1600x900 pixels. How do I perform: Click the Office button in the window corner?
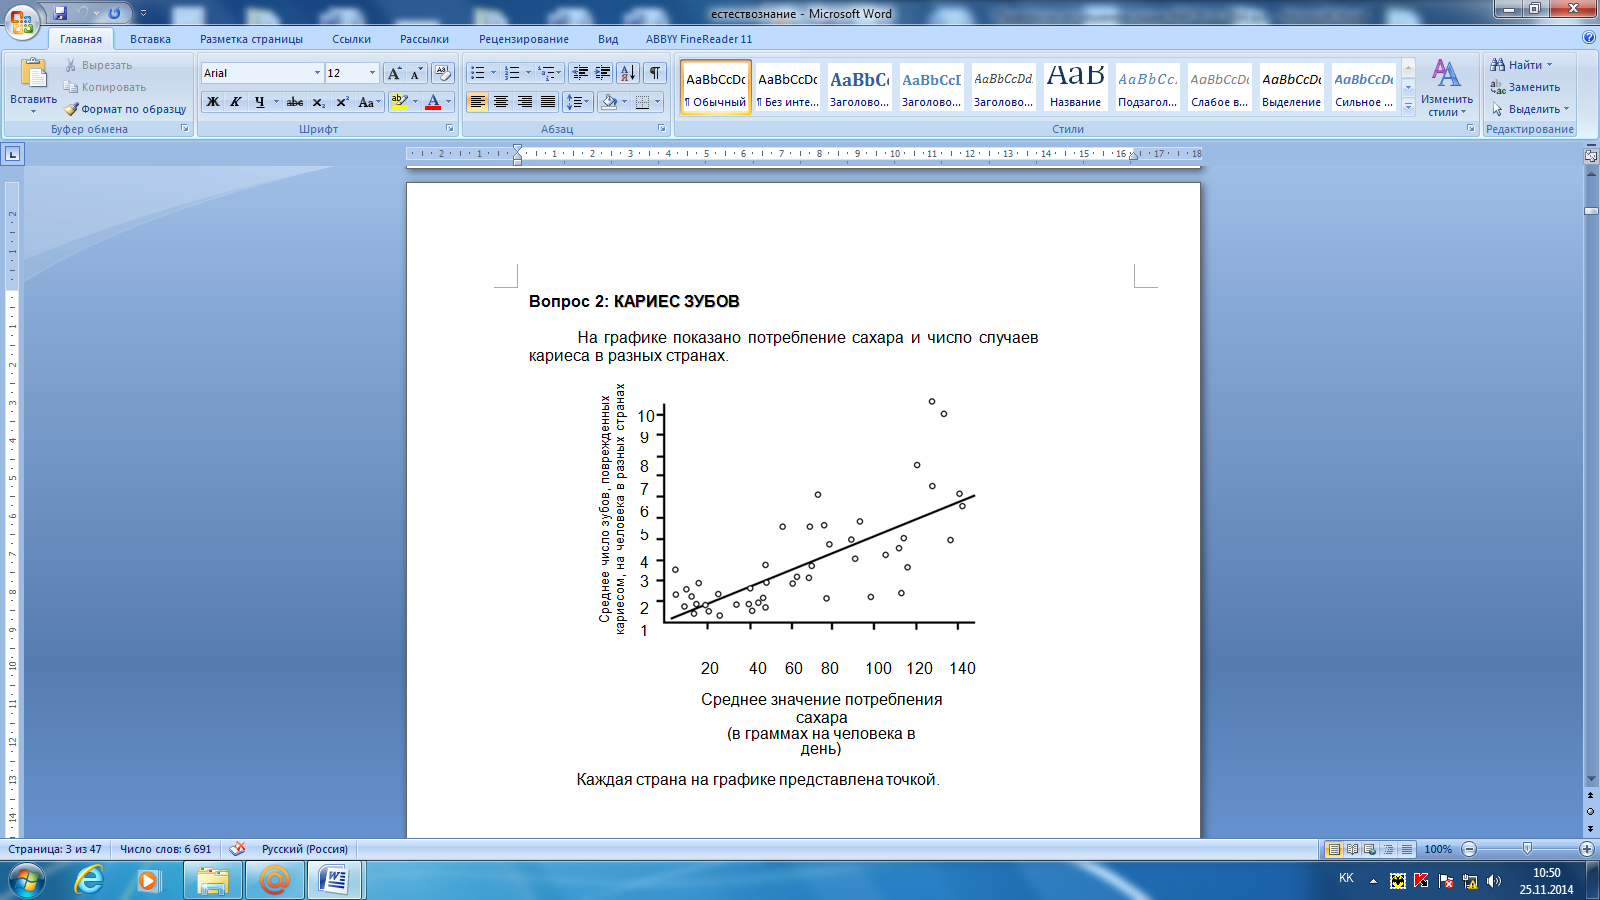[x=22, y=21]
